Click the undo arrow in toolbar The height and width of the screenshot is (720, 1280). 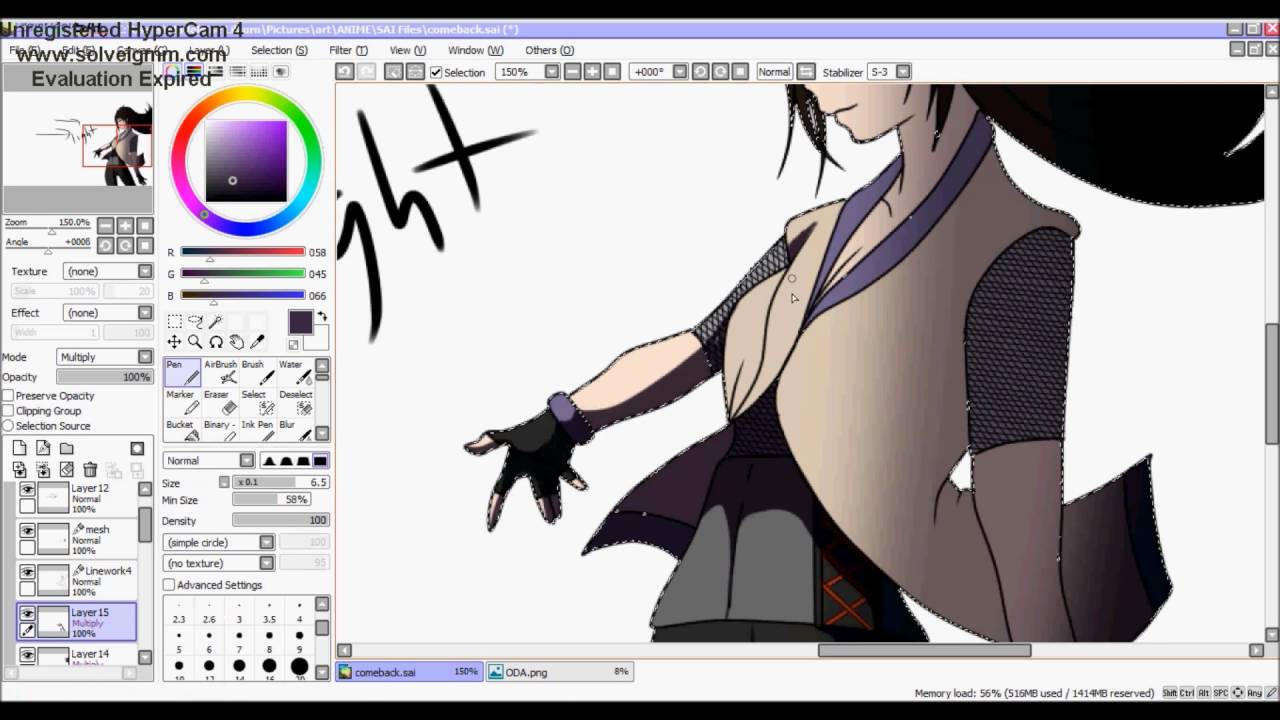(x=345, y=72)
